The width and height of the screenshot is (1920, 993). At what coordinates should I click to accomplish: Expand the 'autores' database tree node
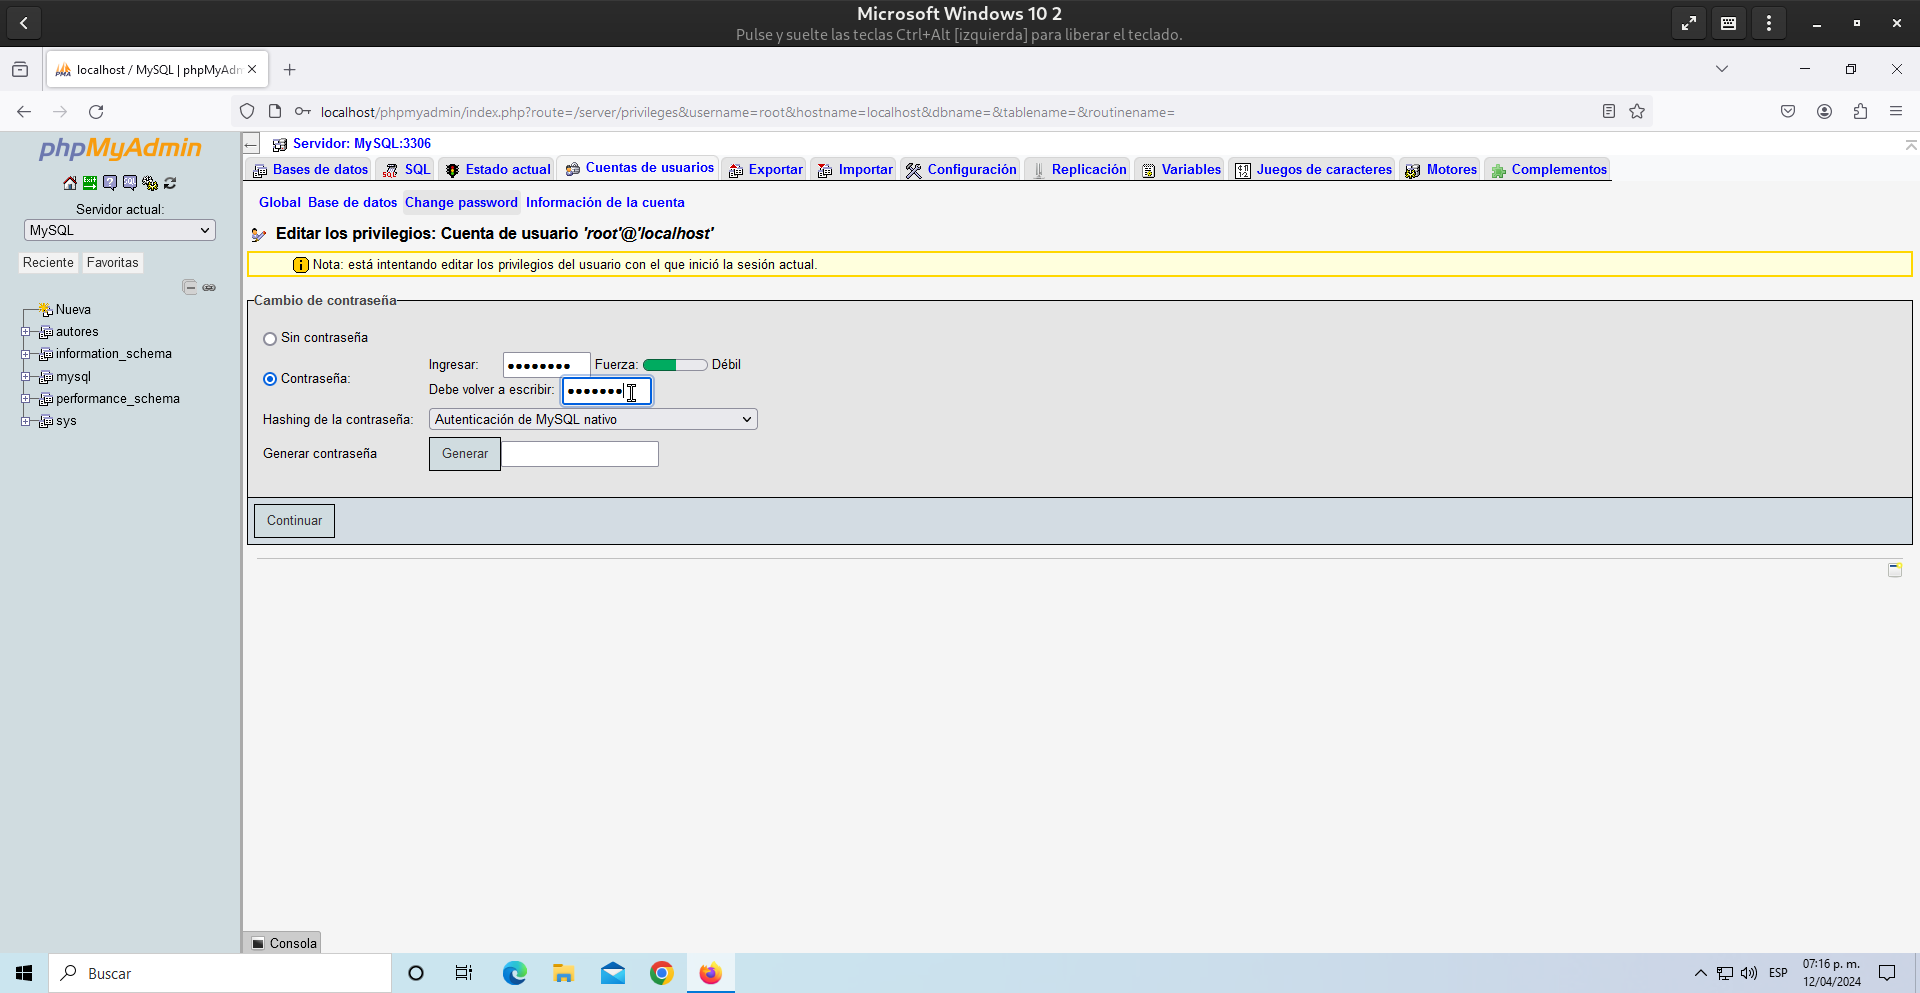pos(26,332)
